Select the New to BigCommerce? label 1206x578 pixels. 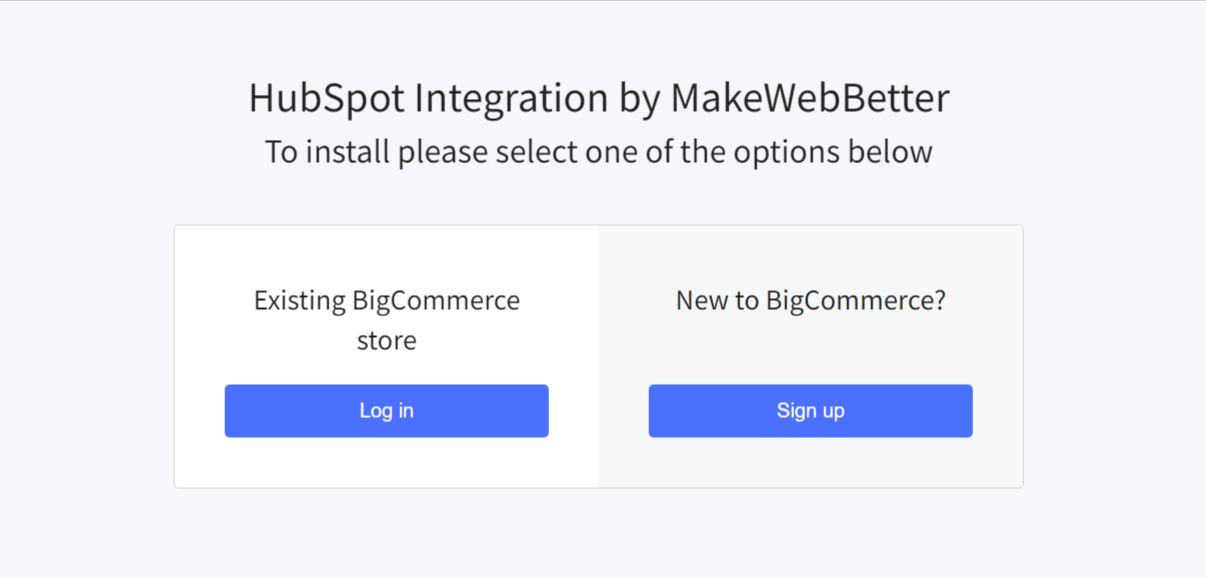[x=810, y=300]
